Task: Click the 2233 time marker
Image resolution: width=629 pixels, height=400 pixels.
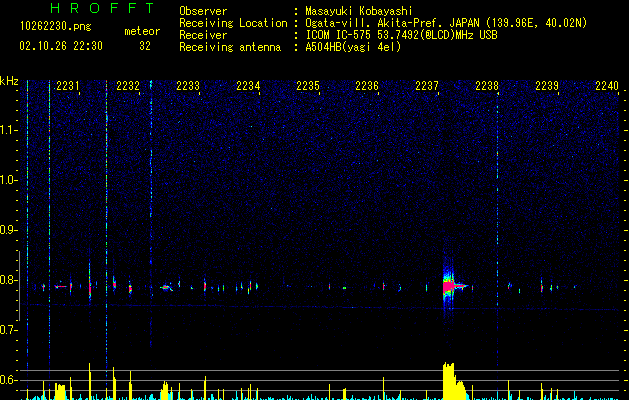Action: (x=188, y=86)
